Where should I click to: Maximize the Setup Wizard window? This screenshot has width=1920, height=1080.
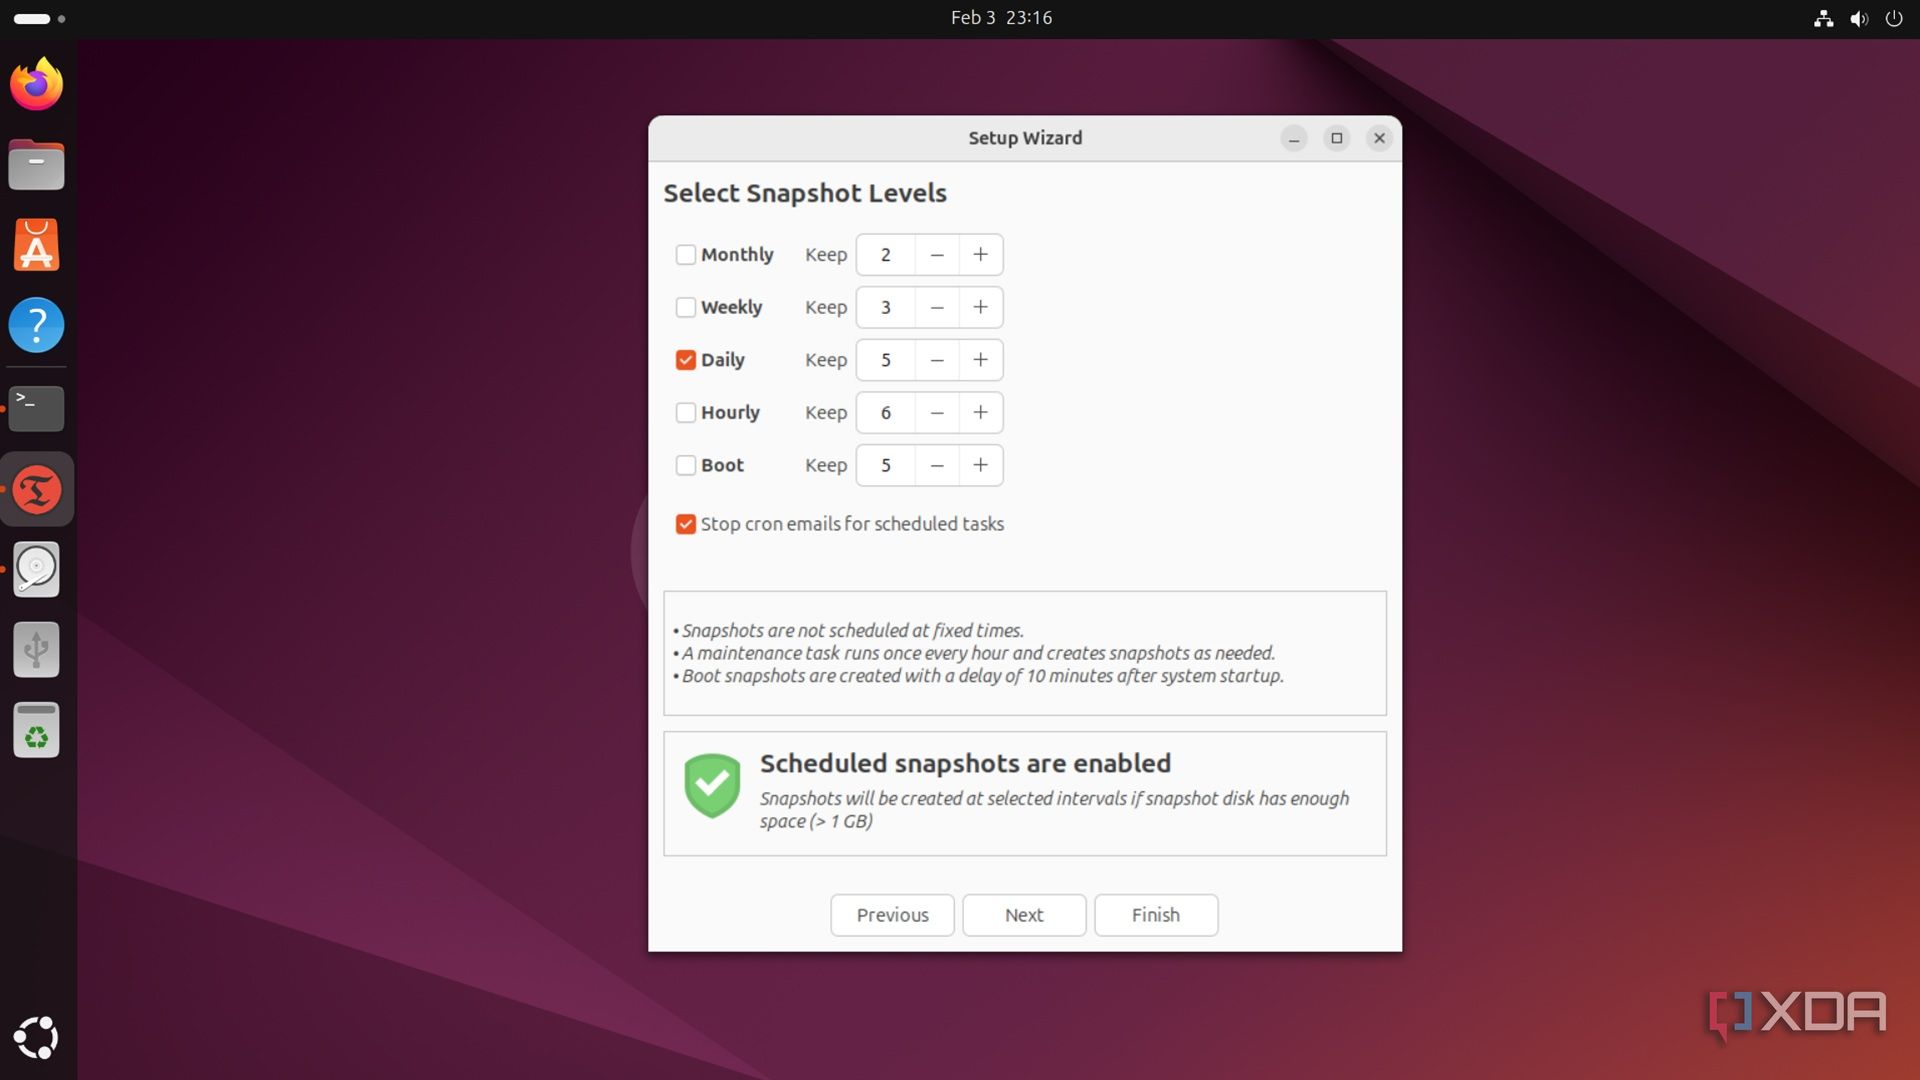(x=1337, y=138)
